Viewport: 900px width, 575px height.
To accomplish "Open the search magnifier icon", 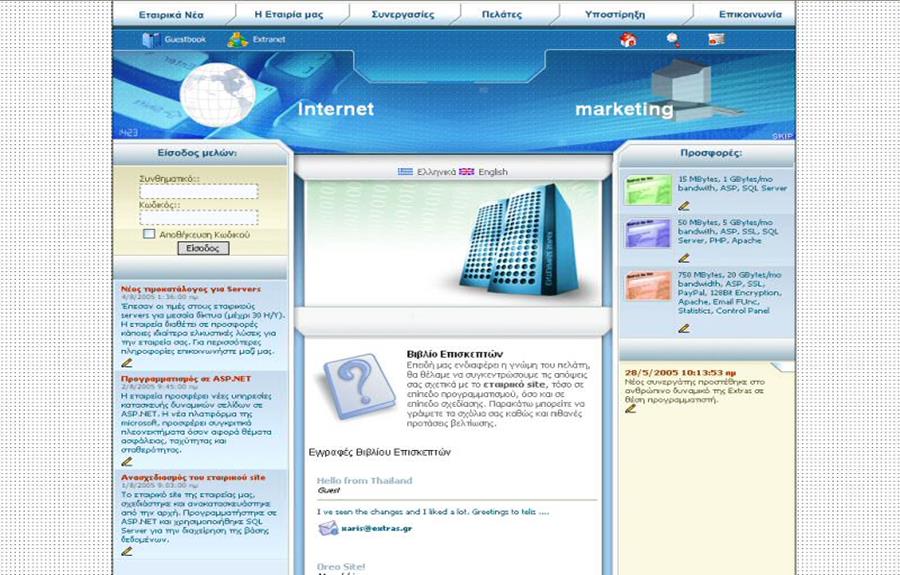I will coord(673,40).
